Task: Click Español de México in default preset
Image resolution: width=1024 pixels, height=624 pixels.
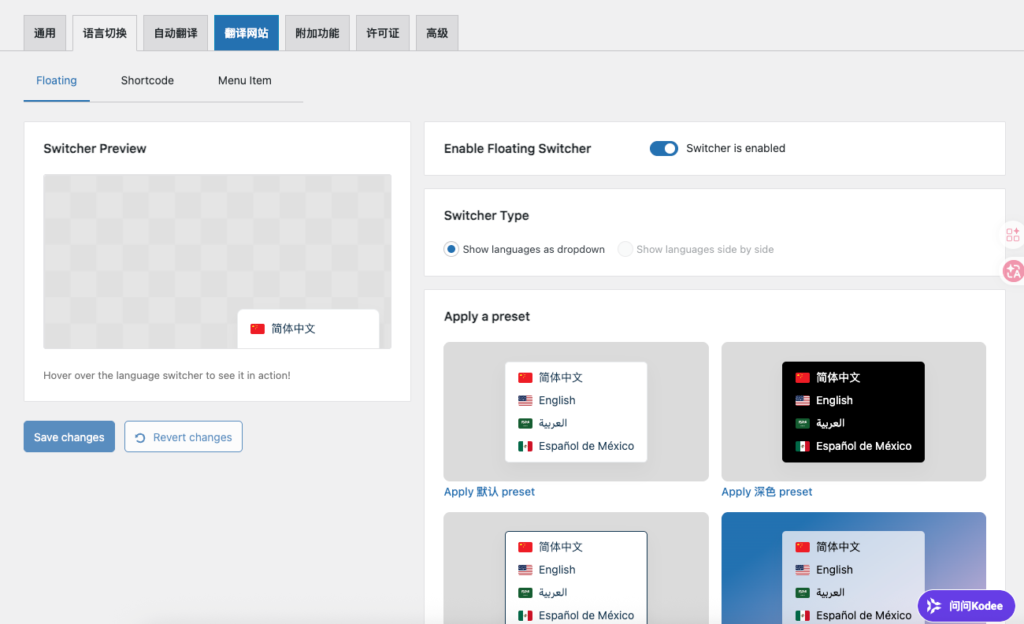Action: point(586,446)
